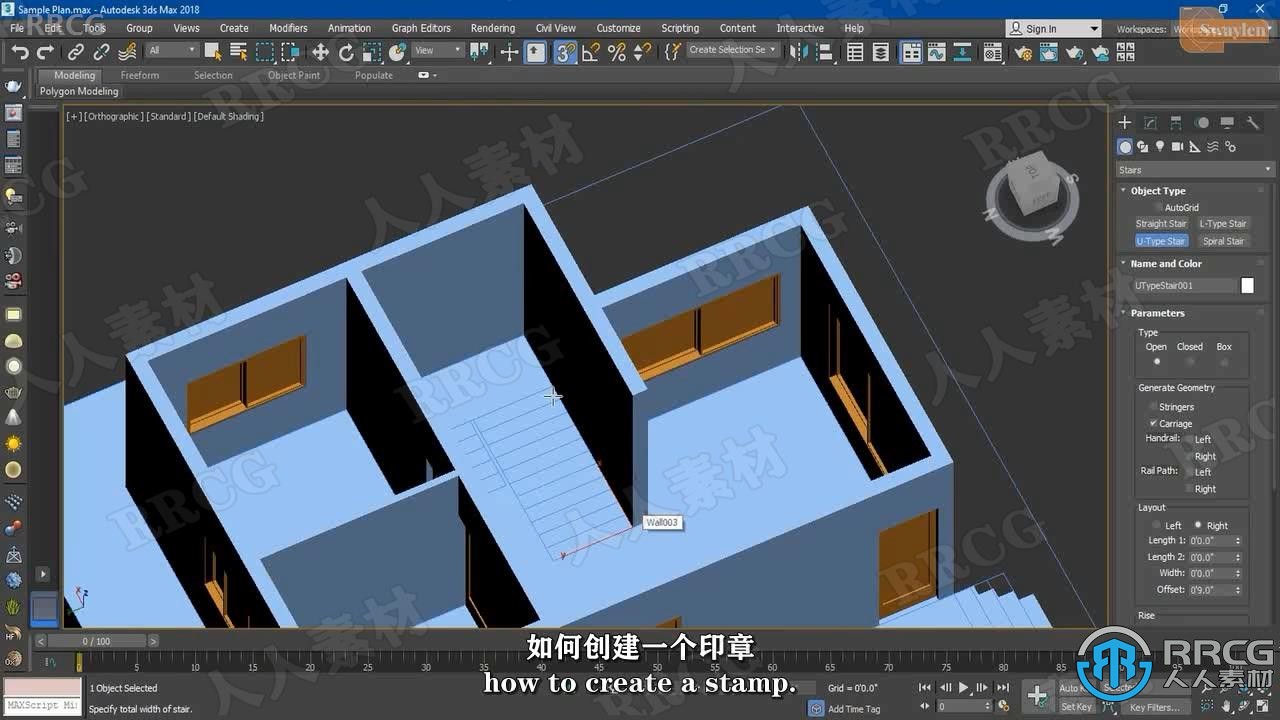Click the Unlink Selection icon
Viewport: 1280px width, 720px height.
101,52
